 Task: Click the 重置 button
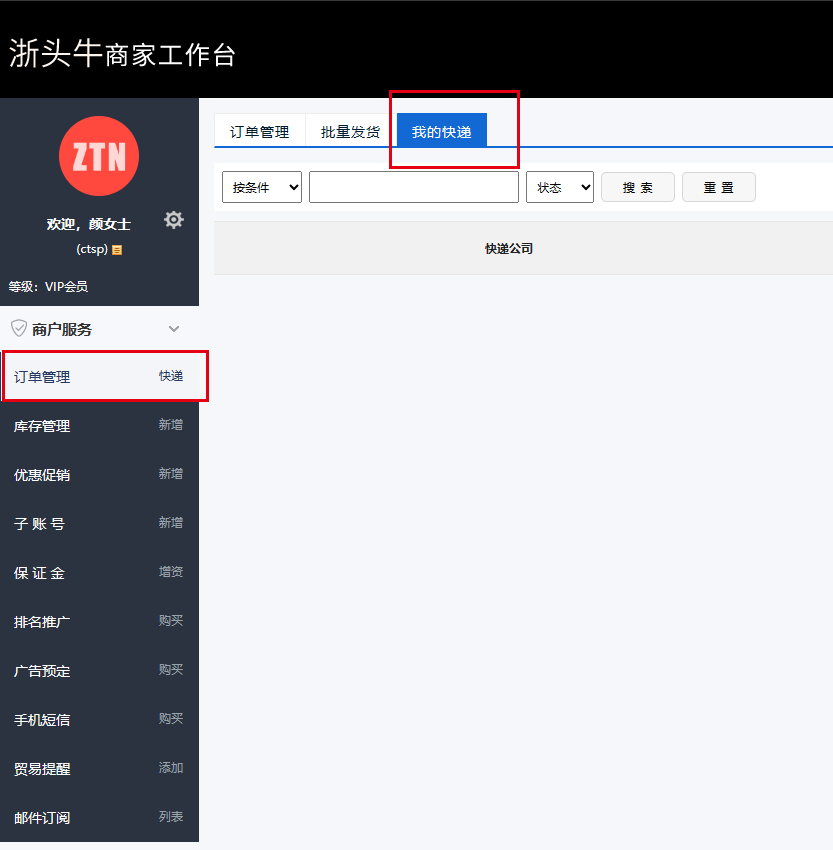click(x=719, y=188)
